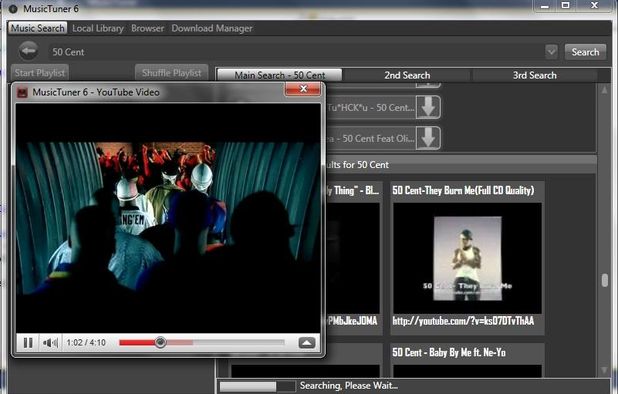Switch to the 2nd Search tab
618x394 pixels.
pyautogui.click(x=407, y=75)
